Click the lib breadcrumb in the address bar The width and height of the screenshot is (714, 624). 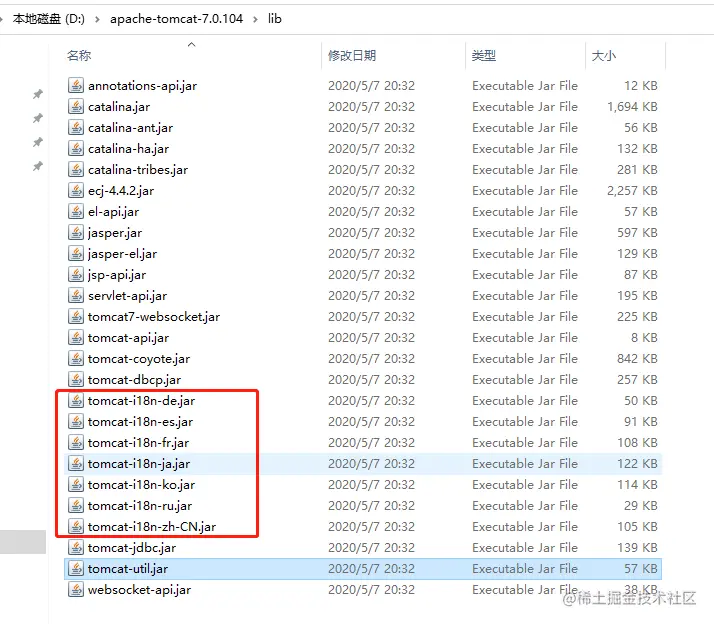(275, 19)
